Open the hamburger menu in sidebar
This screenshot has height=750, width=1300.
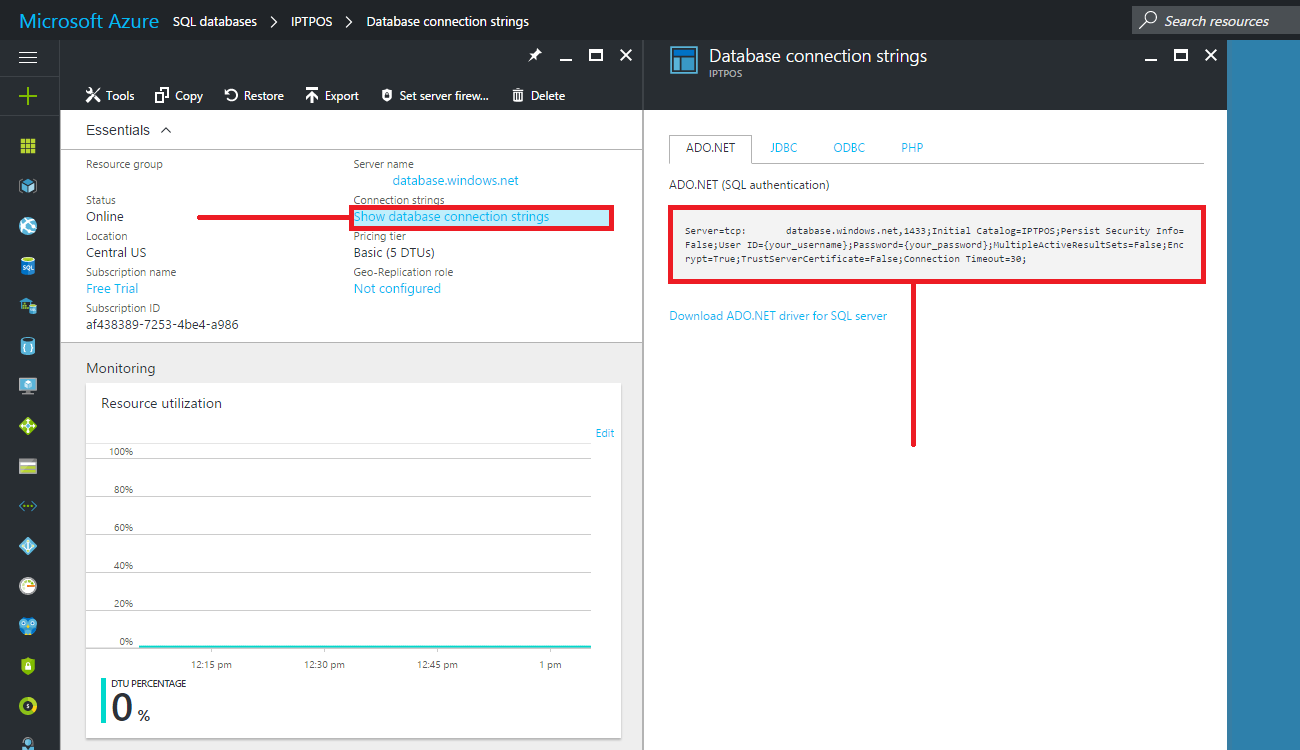click(28, 57)
